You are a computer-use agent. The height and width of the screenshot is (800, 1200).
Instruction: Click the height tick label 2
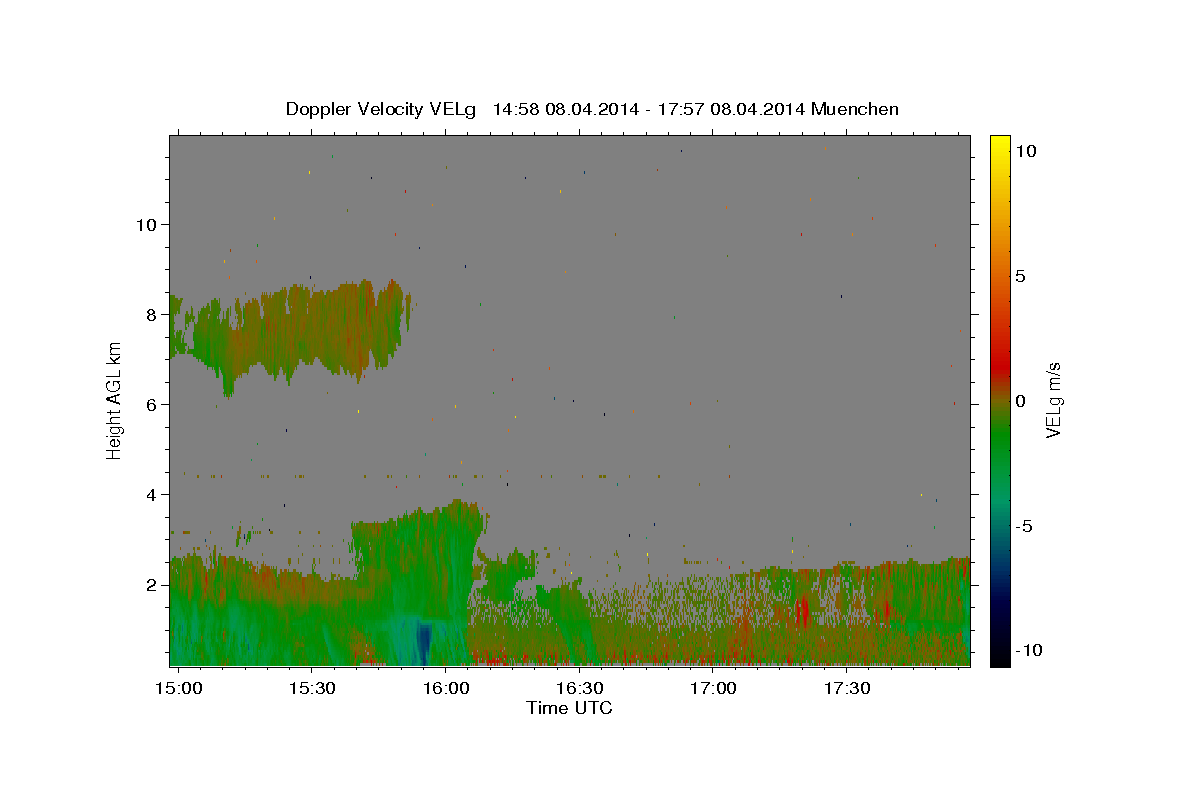pos(150,585)
